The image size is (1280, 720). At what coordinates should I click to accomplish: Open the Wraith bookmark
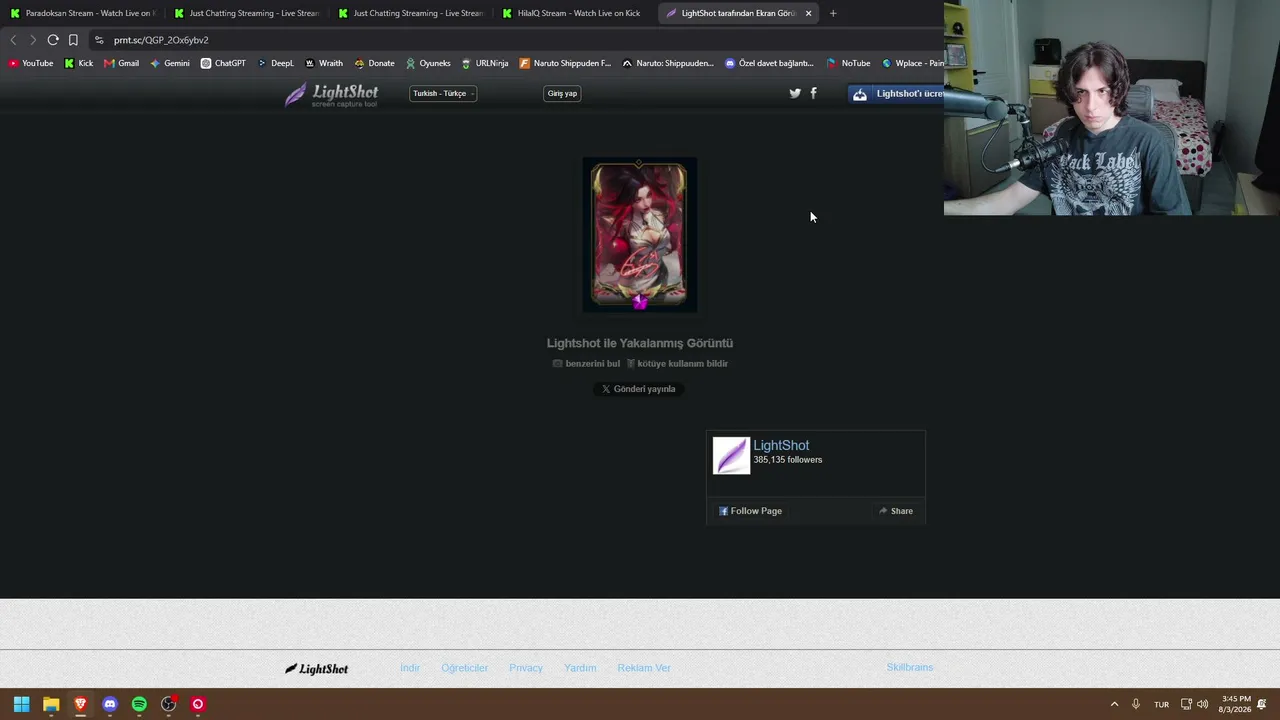(x=324, y=63)
